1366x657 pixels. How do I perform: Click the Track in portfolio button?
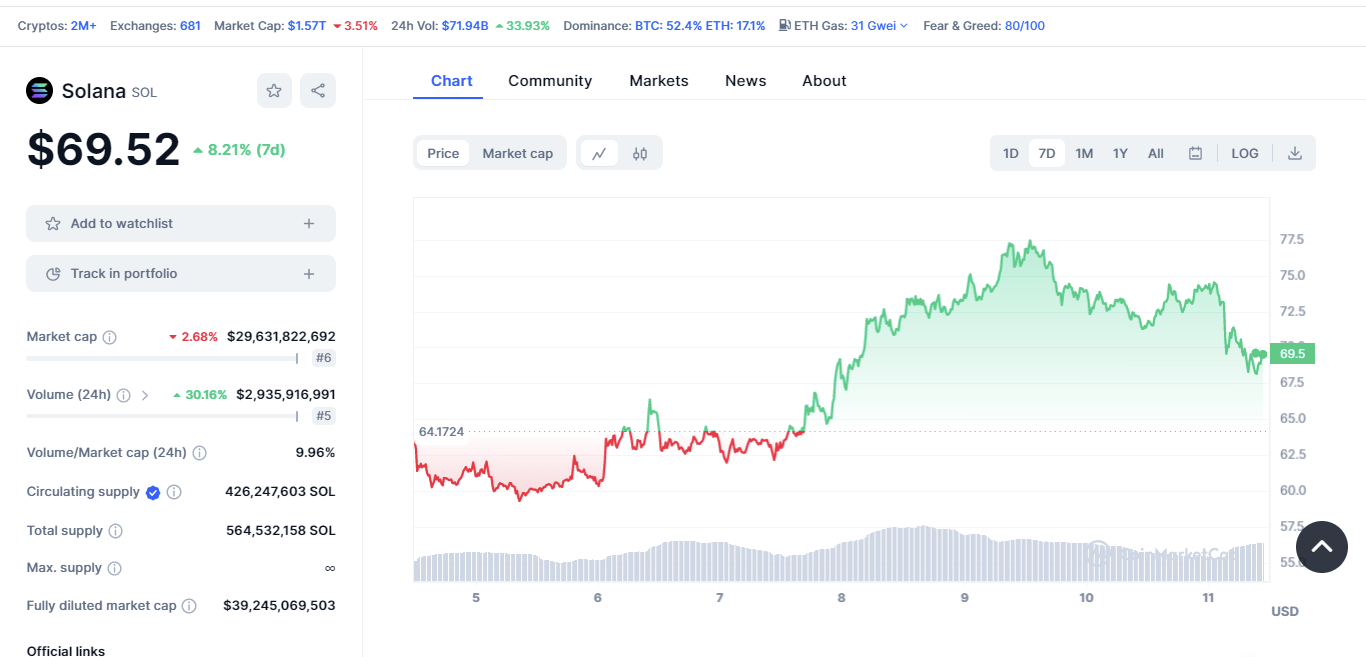181,274
